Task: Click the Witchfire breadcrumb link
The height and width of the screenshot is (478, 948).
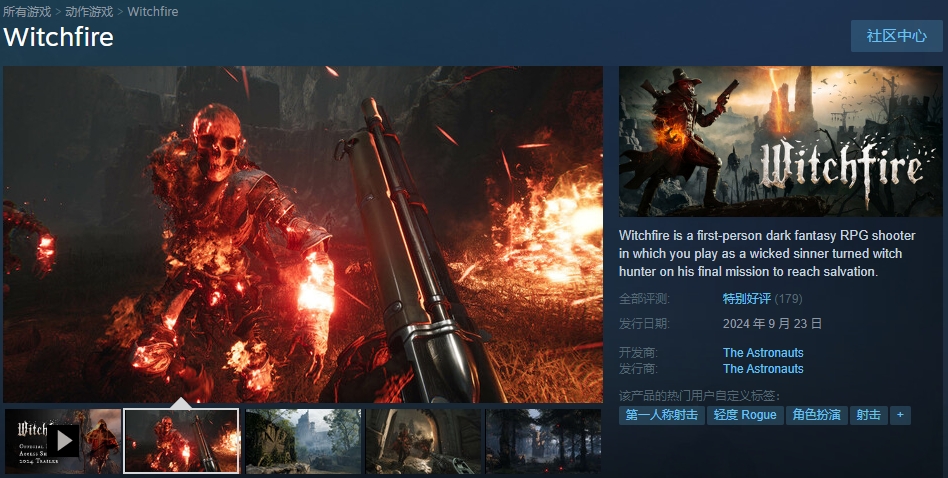Action: point(153,11)
